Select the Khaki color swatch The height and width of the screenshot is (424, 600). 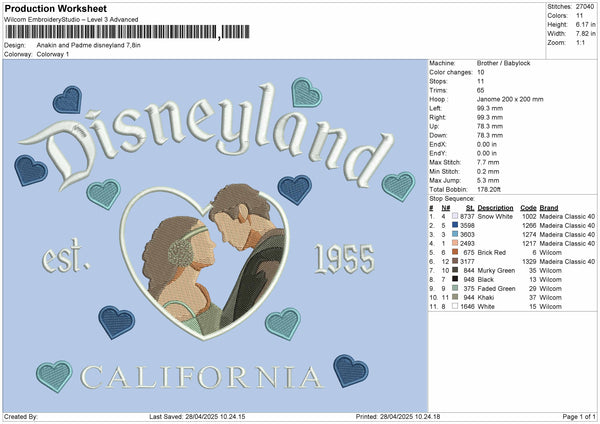click(x=455, y=297)
